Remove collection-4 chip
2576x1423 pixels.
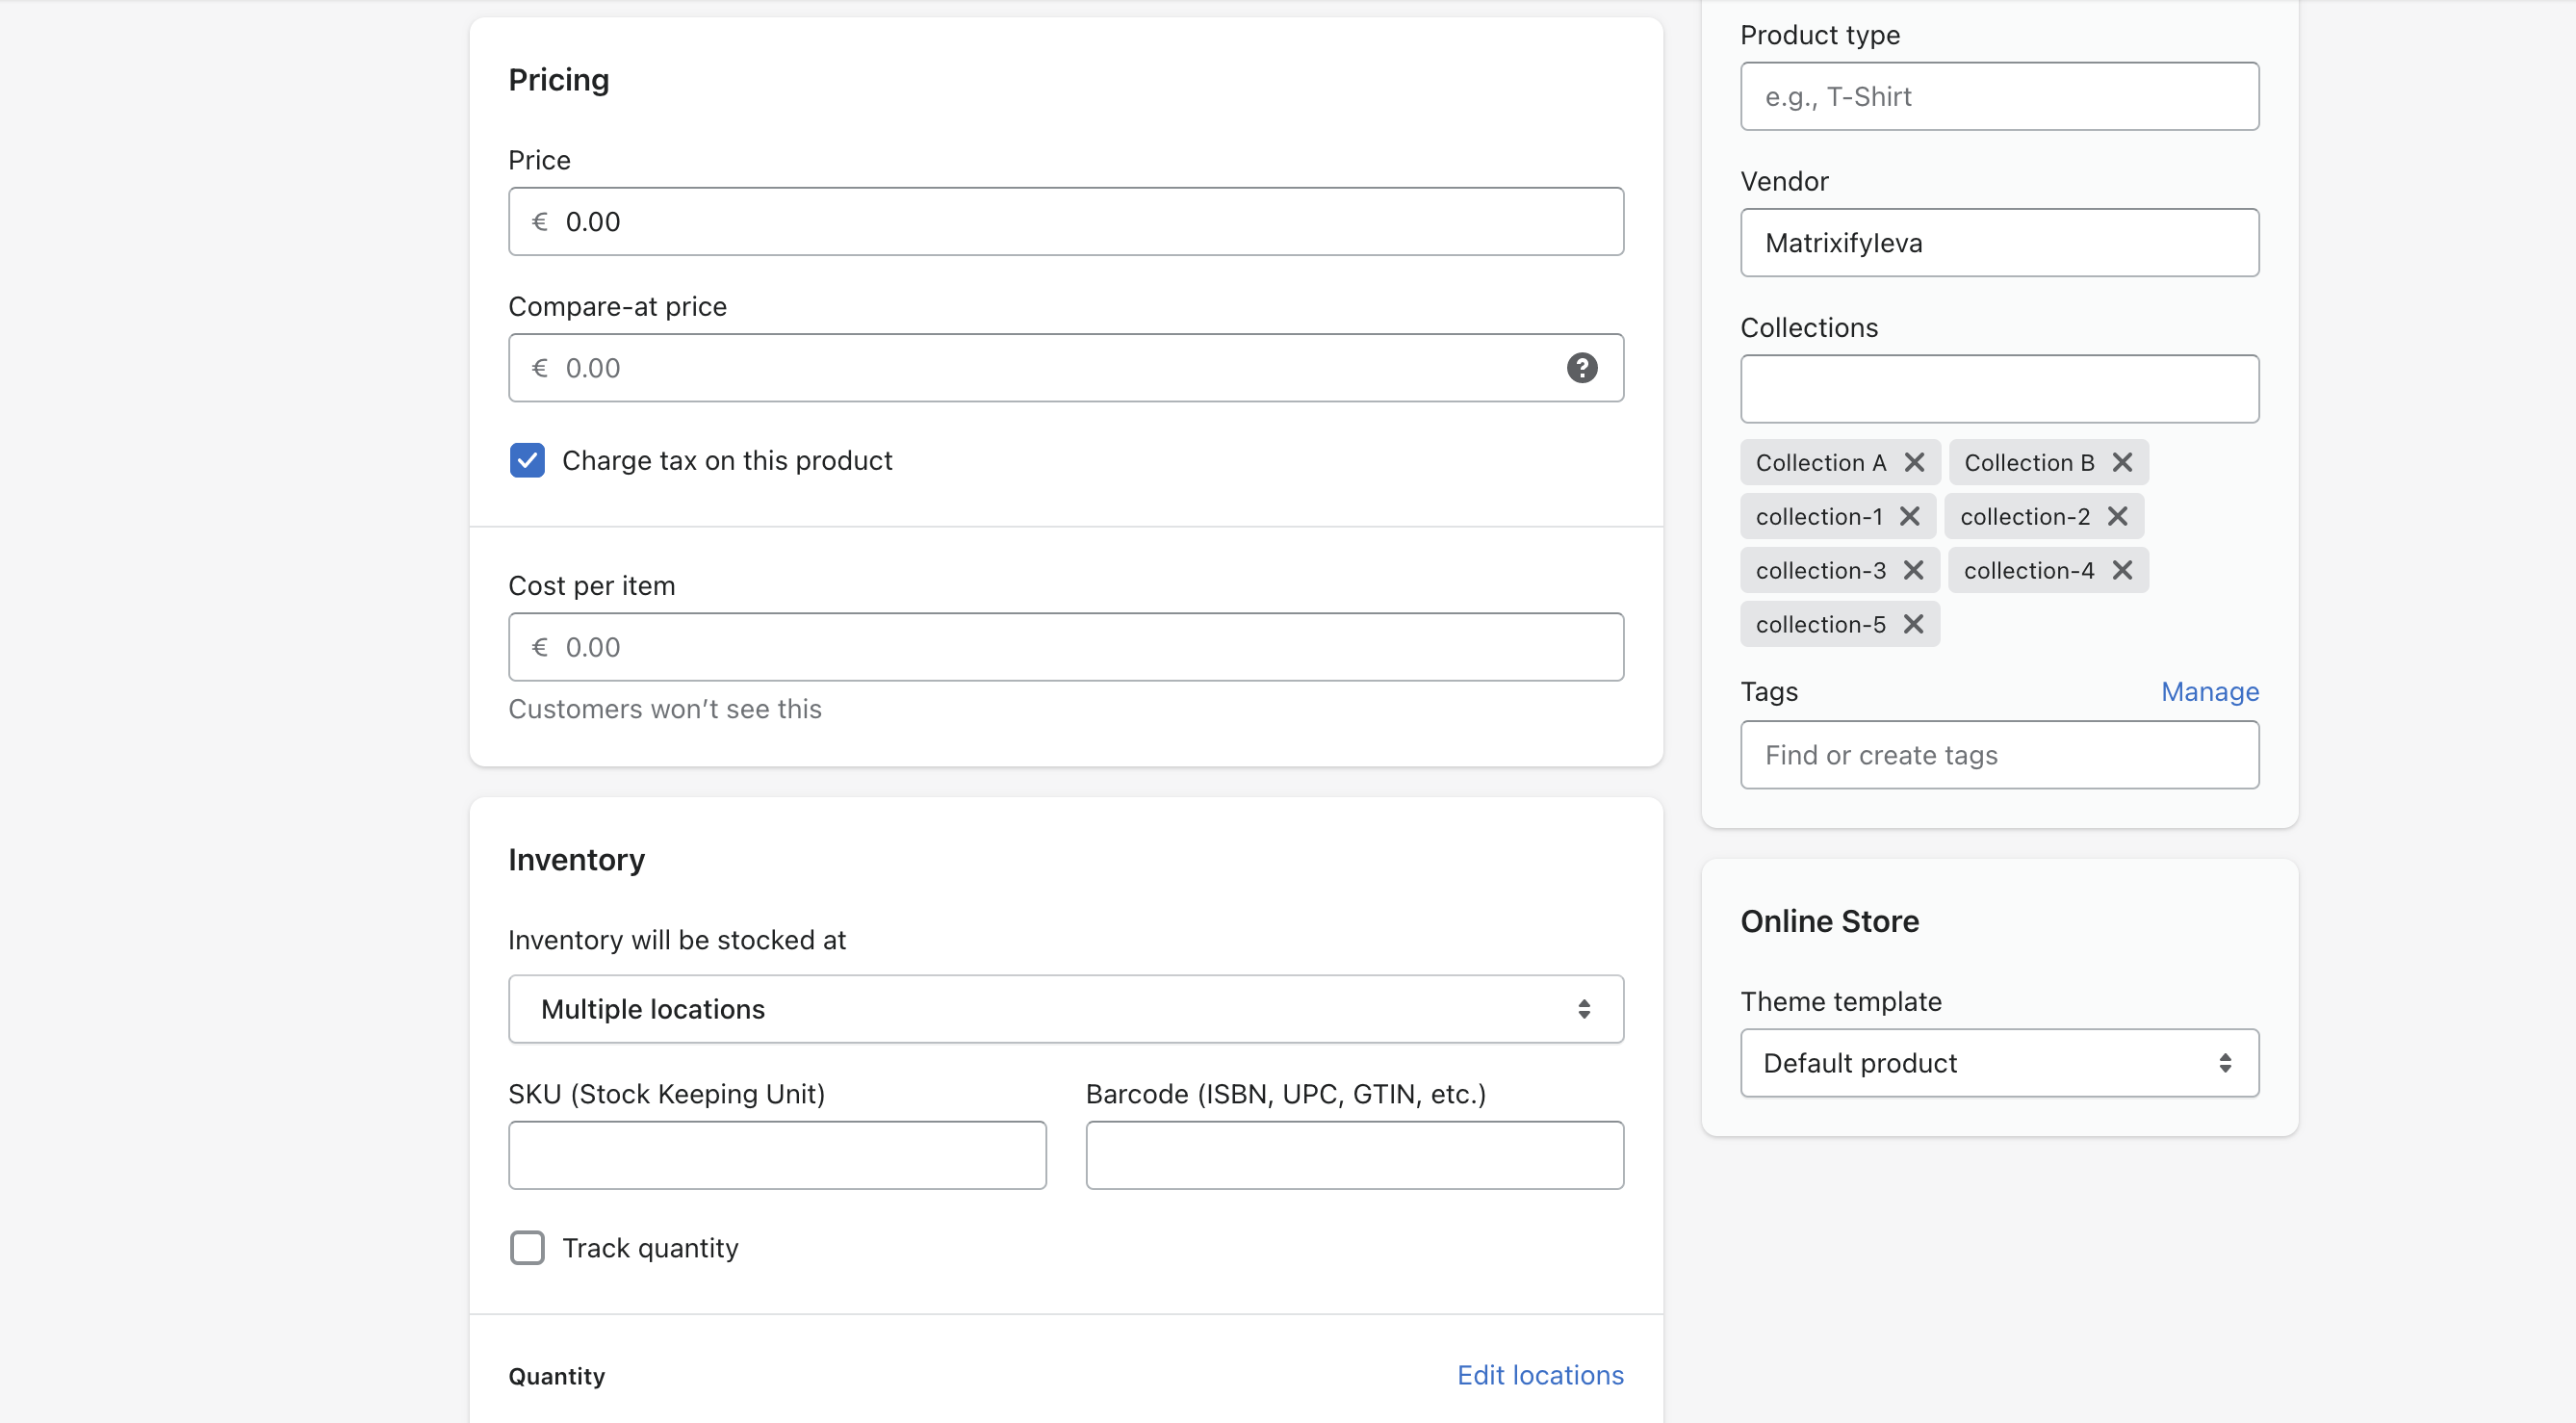coord(2122,570)
